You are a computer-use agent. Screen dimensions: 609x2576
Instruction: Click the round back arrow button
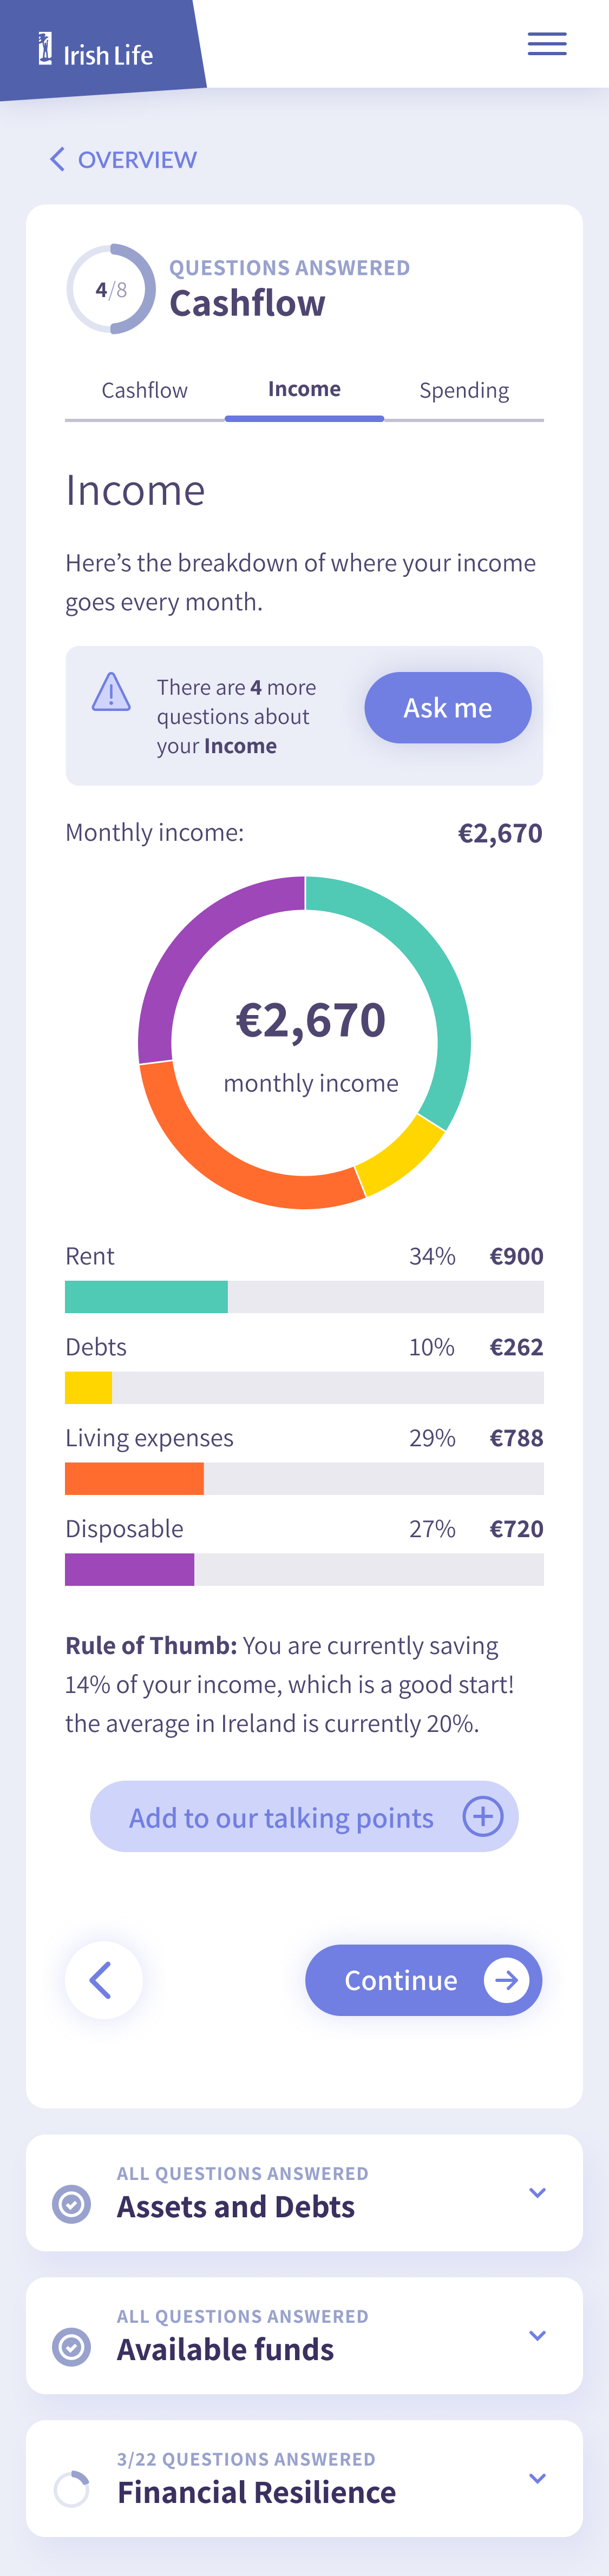103,1979
